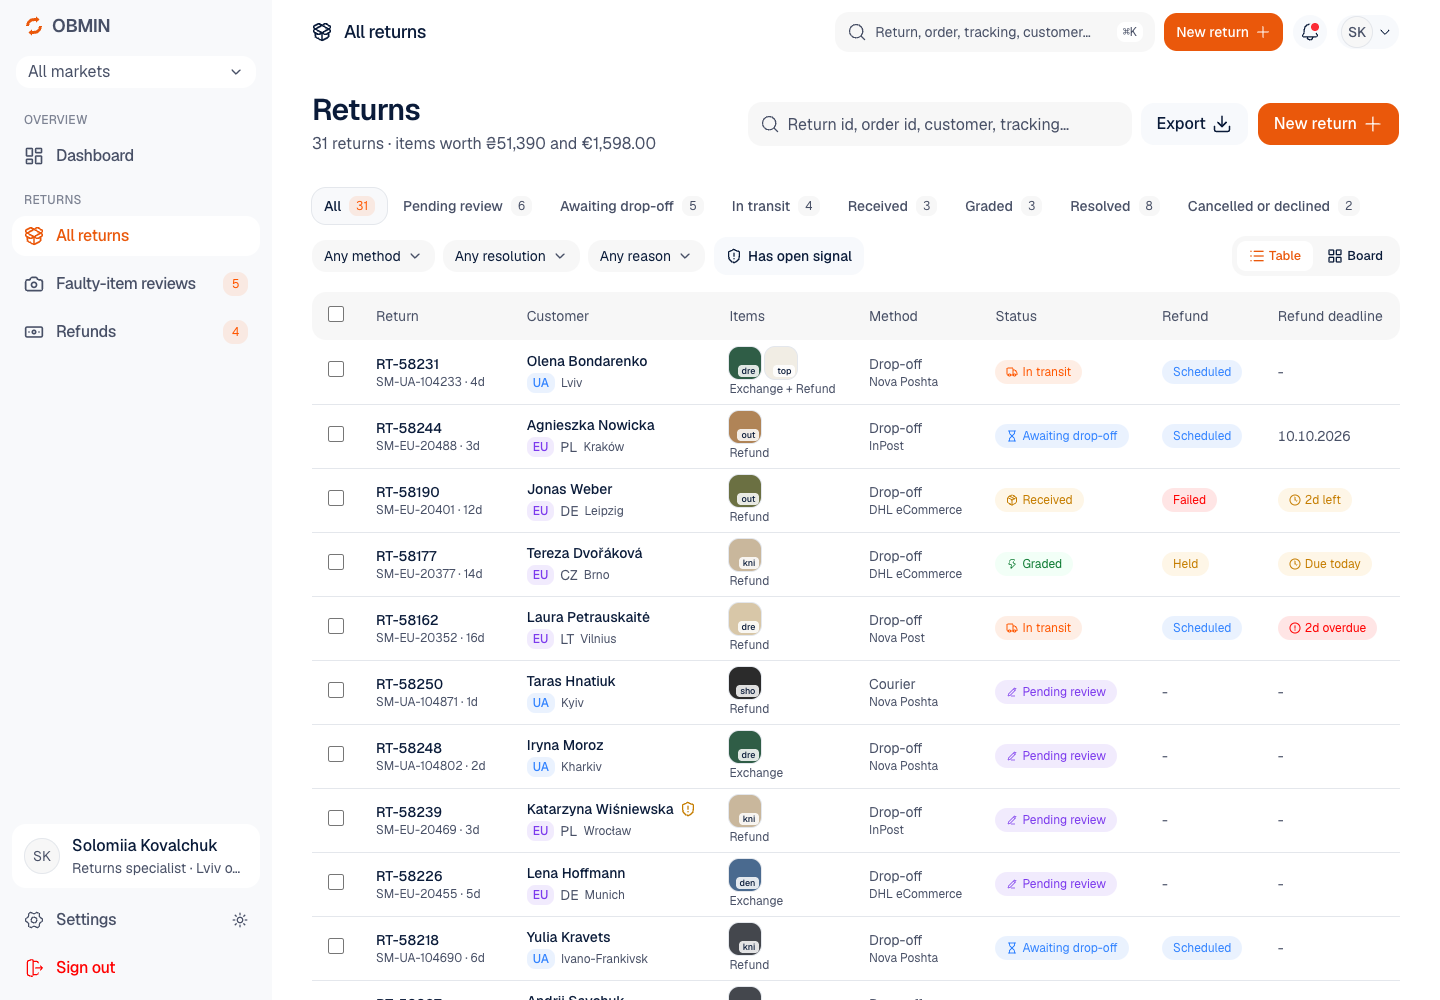The height and width of the screenshot is (1000, 1440).
Task: Open Solomiia Kovalchuk profile card
Action: (136, 856)
